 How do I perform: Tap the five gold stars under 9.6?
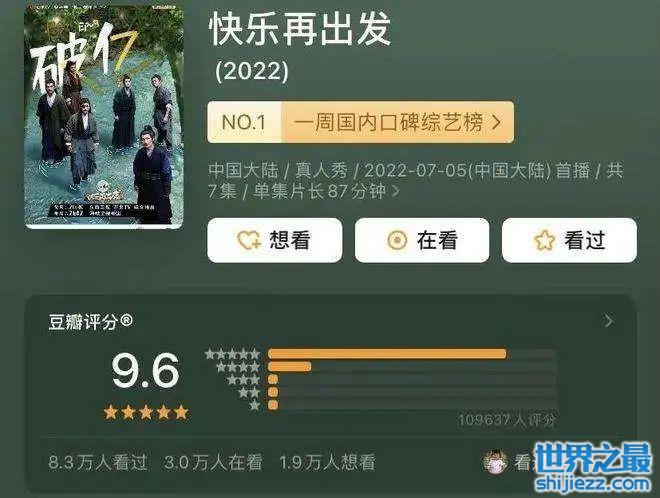tap(146, 412)
